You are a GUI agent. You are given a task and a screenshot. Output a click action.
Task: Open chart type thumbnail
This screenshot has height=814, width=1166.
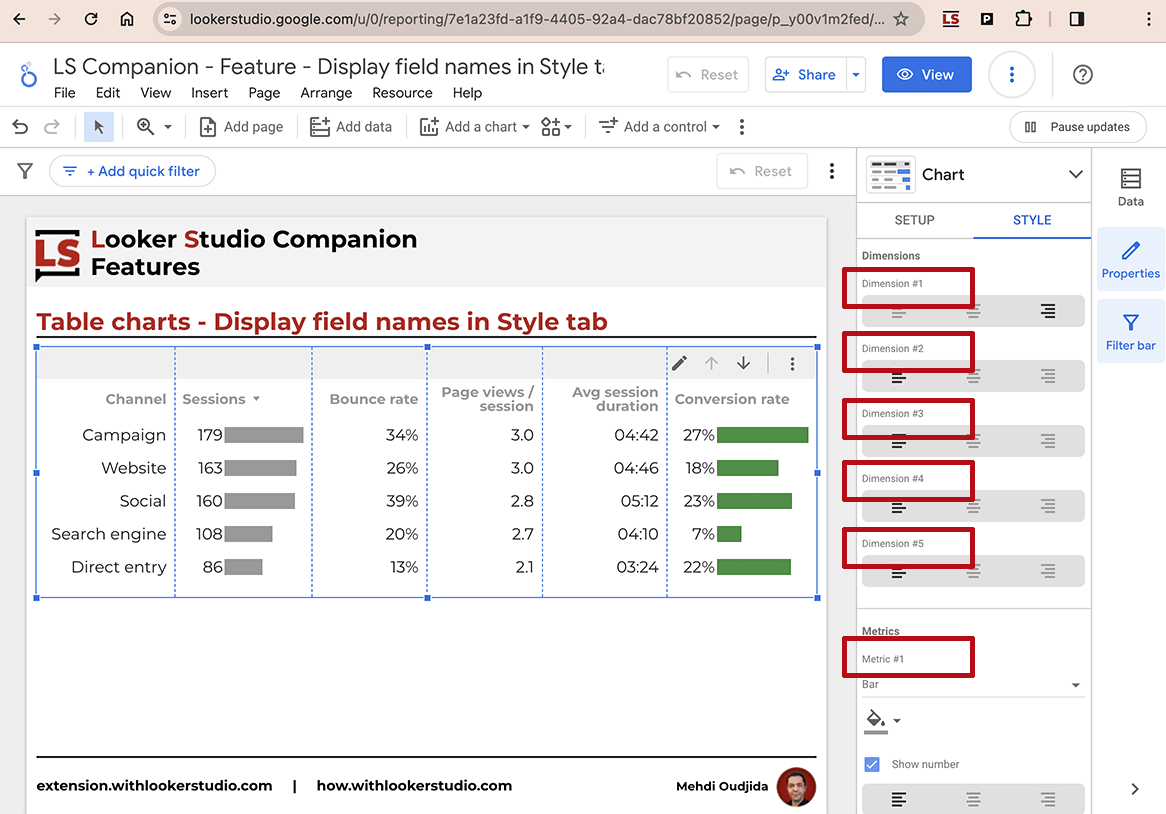891,175
